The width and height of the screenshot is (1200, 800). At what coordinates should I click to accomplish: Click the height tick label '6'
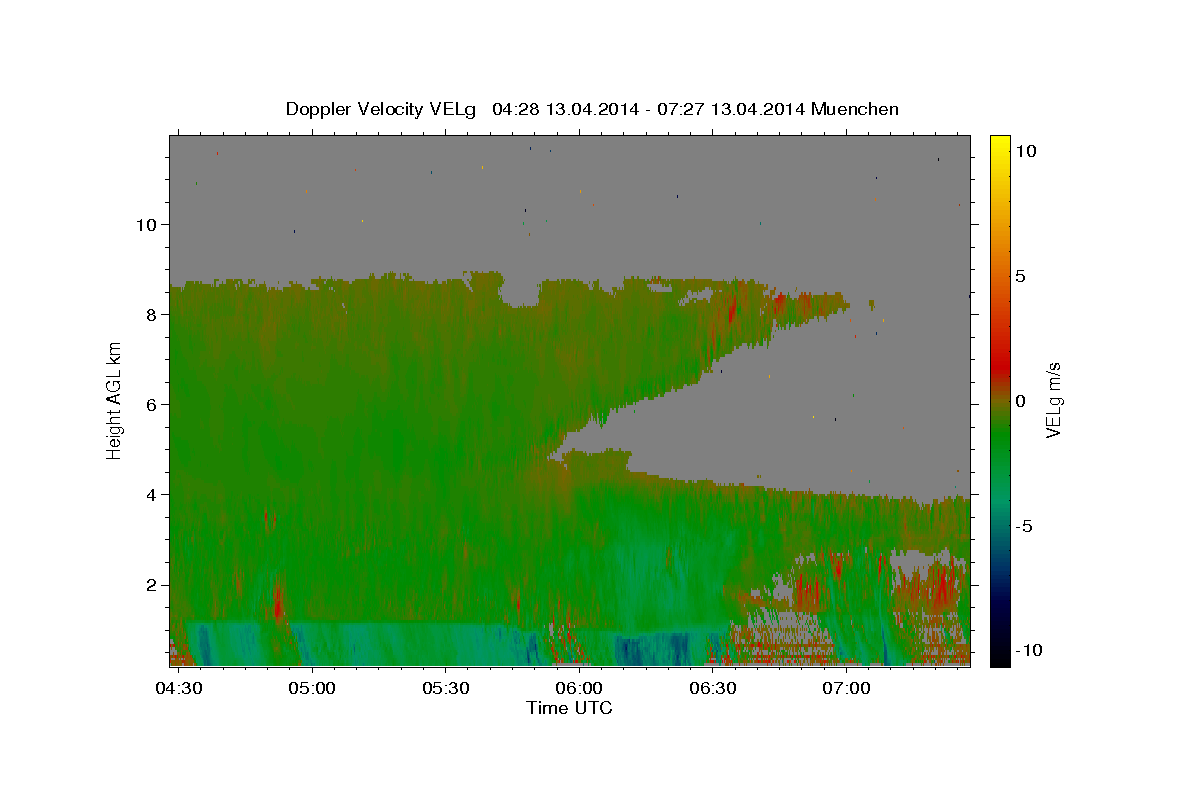pos(150,404)
